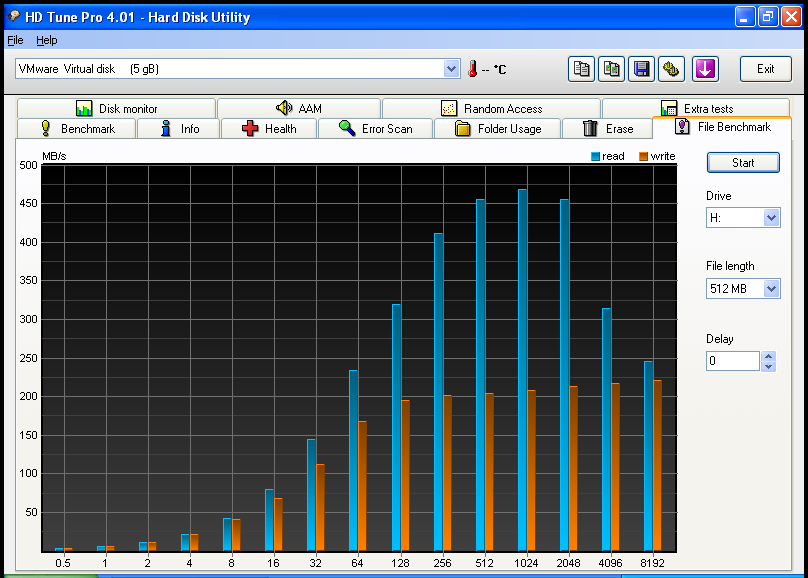
Task: Click the blue read legend swatch
Action: click(x=595, y=157)
